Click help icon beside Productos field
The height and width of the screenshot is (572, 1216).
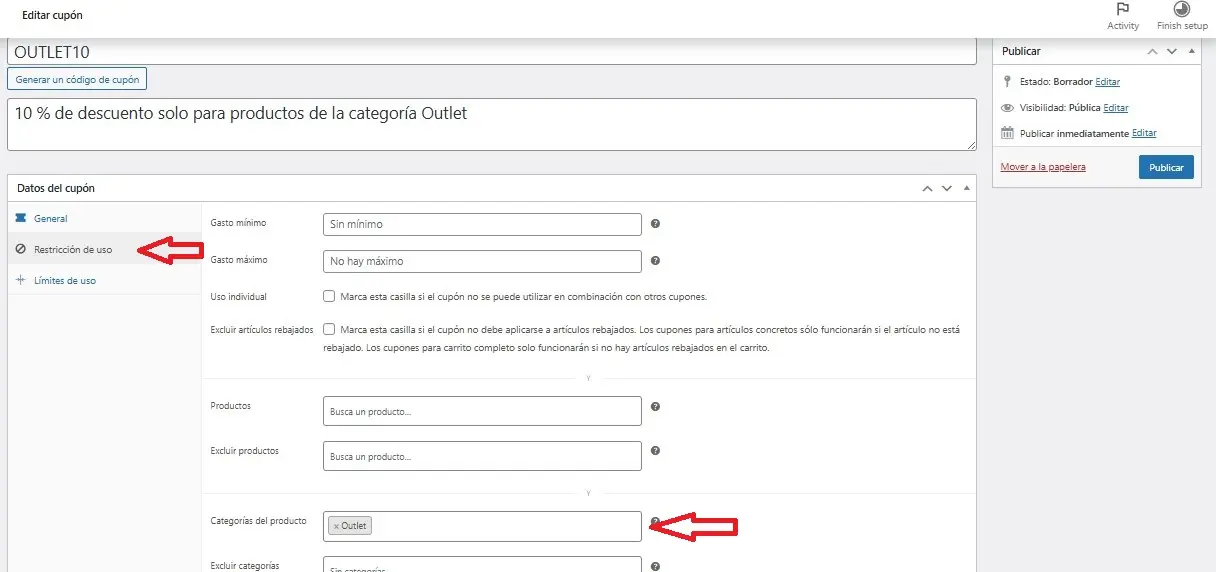pyautogui.click(x=655, y=407)
